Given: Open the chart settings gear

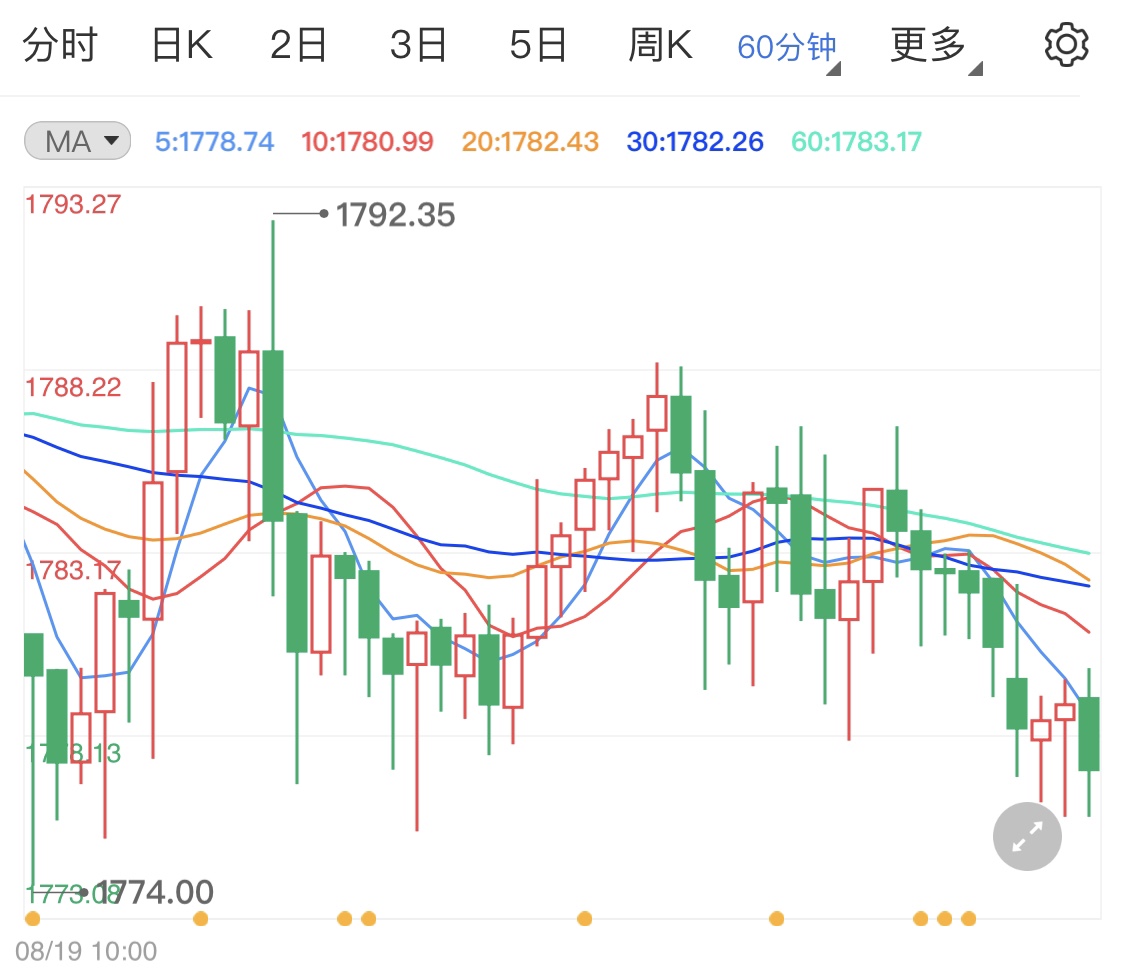Looking at the screenshot, I should coord(1065,42).
